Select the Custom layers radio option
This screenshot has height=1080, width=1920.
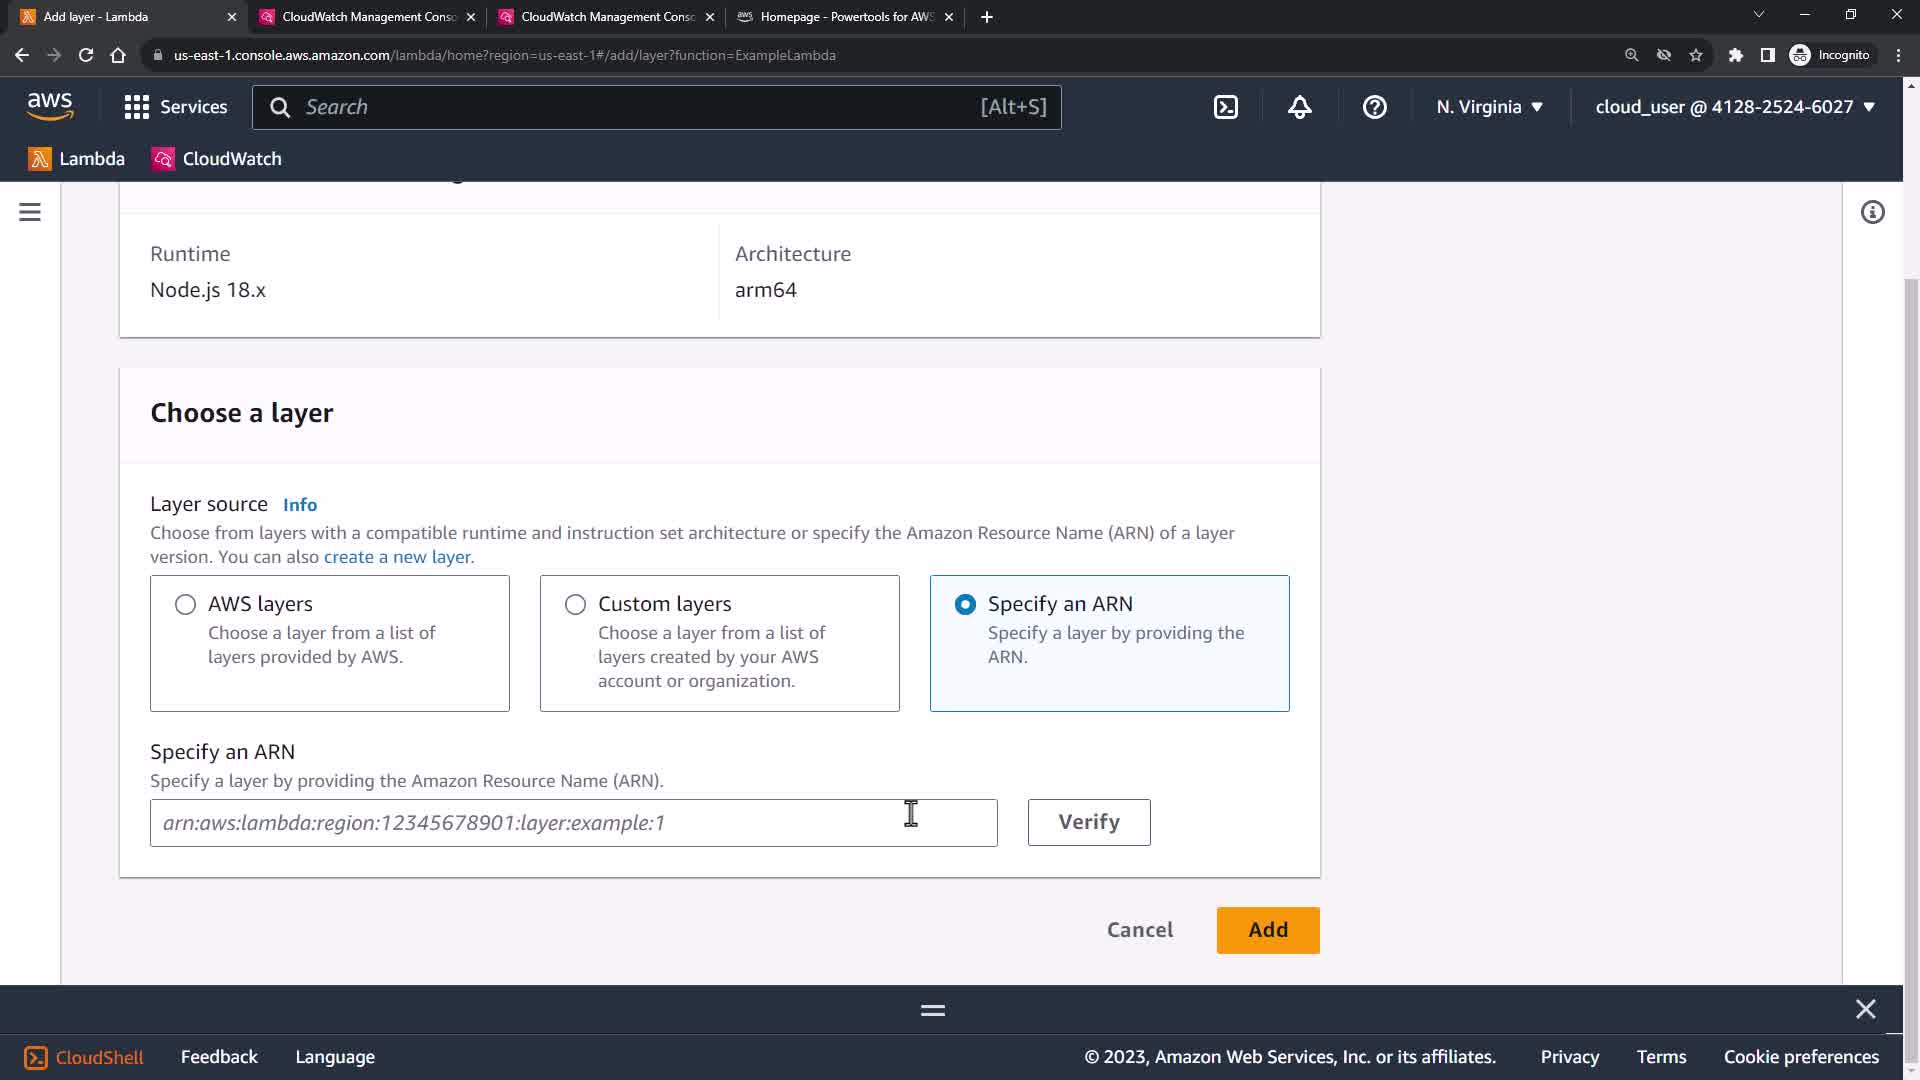click(x=575, y=604)
